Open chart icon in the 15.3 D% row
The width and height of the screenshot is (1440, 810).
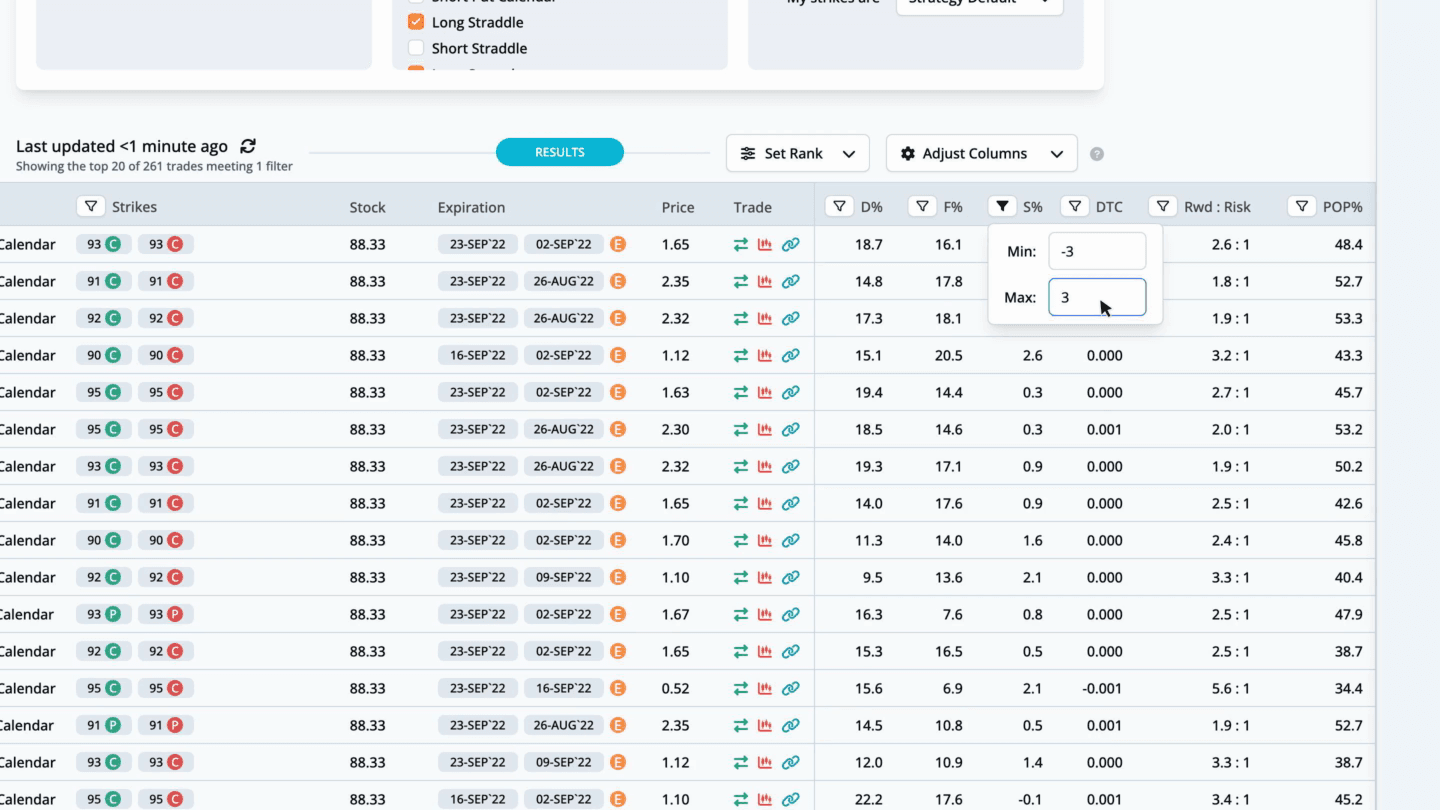[x=765, y=651]
